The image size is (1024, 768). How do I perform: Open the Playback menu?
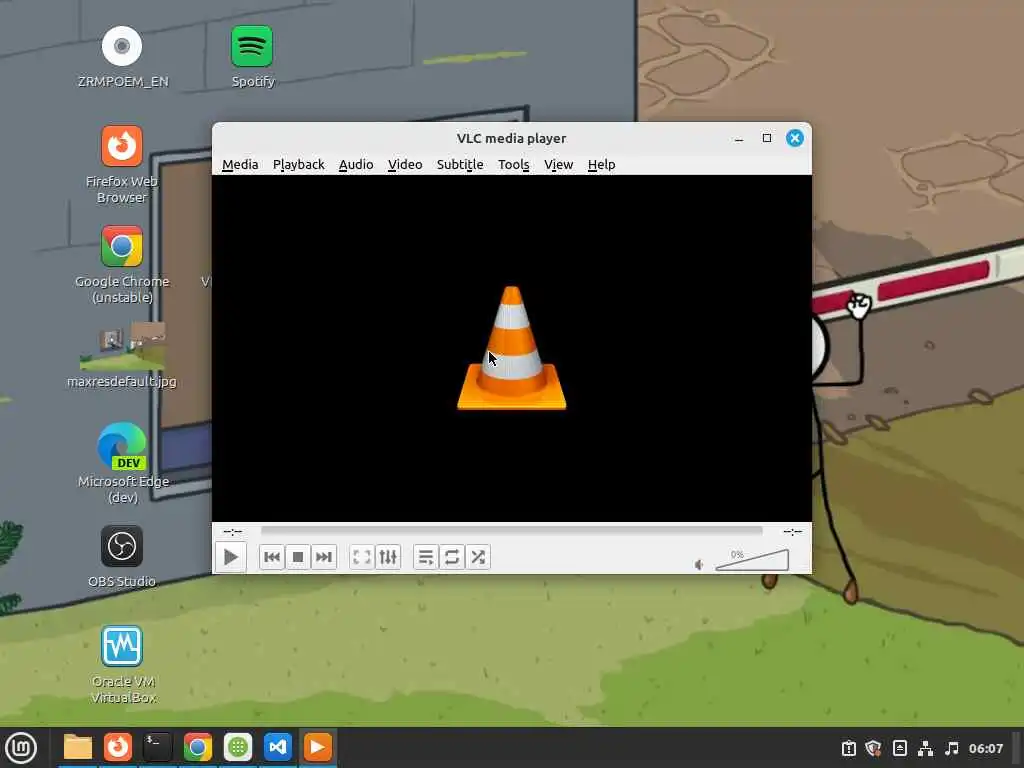[298, 165]
